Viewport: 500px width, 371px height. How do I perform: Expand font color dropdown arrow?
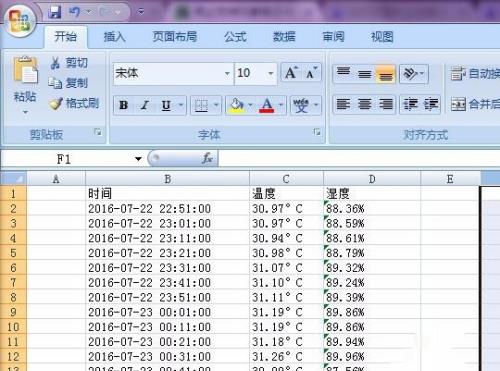[281, 105]
